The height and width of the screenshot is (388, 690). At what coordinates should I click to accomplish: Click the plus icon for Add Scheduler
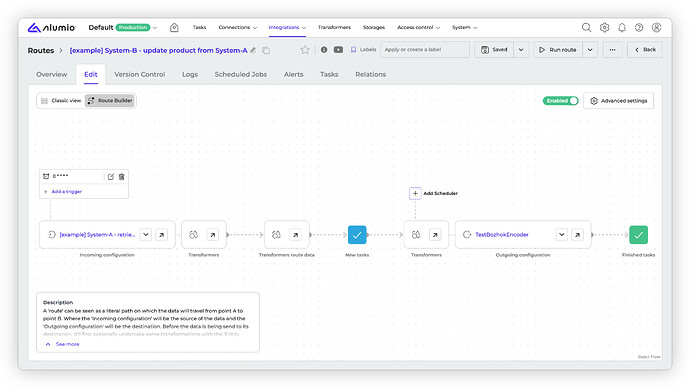click(x=415, y=193)
